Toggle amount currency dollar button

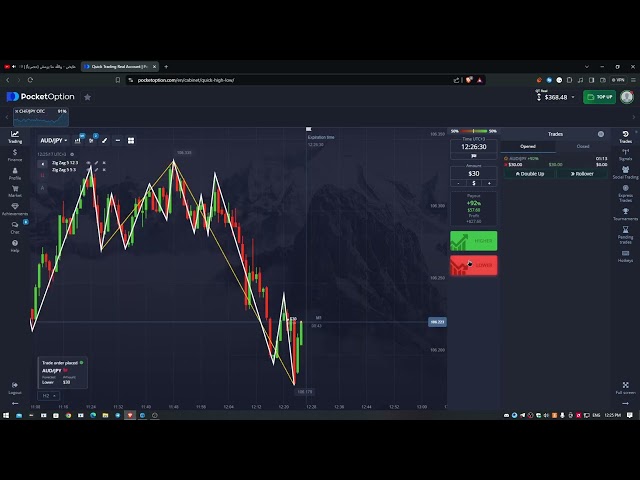click(473, 183)
